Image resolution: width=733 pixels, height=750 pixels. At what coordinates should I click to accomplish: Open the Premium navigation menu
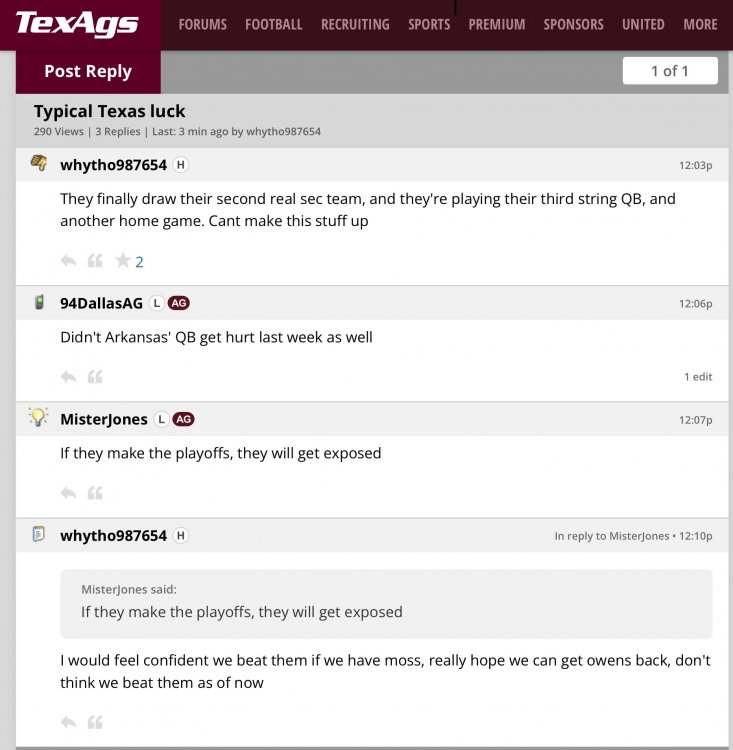tap(496, 24)
